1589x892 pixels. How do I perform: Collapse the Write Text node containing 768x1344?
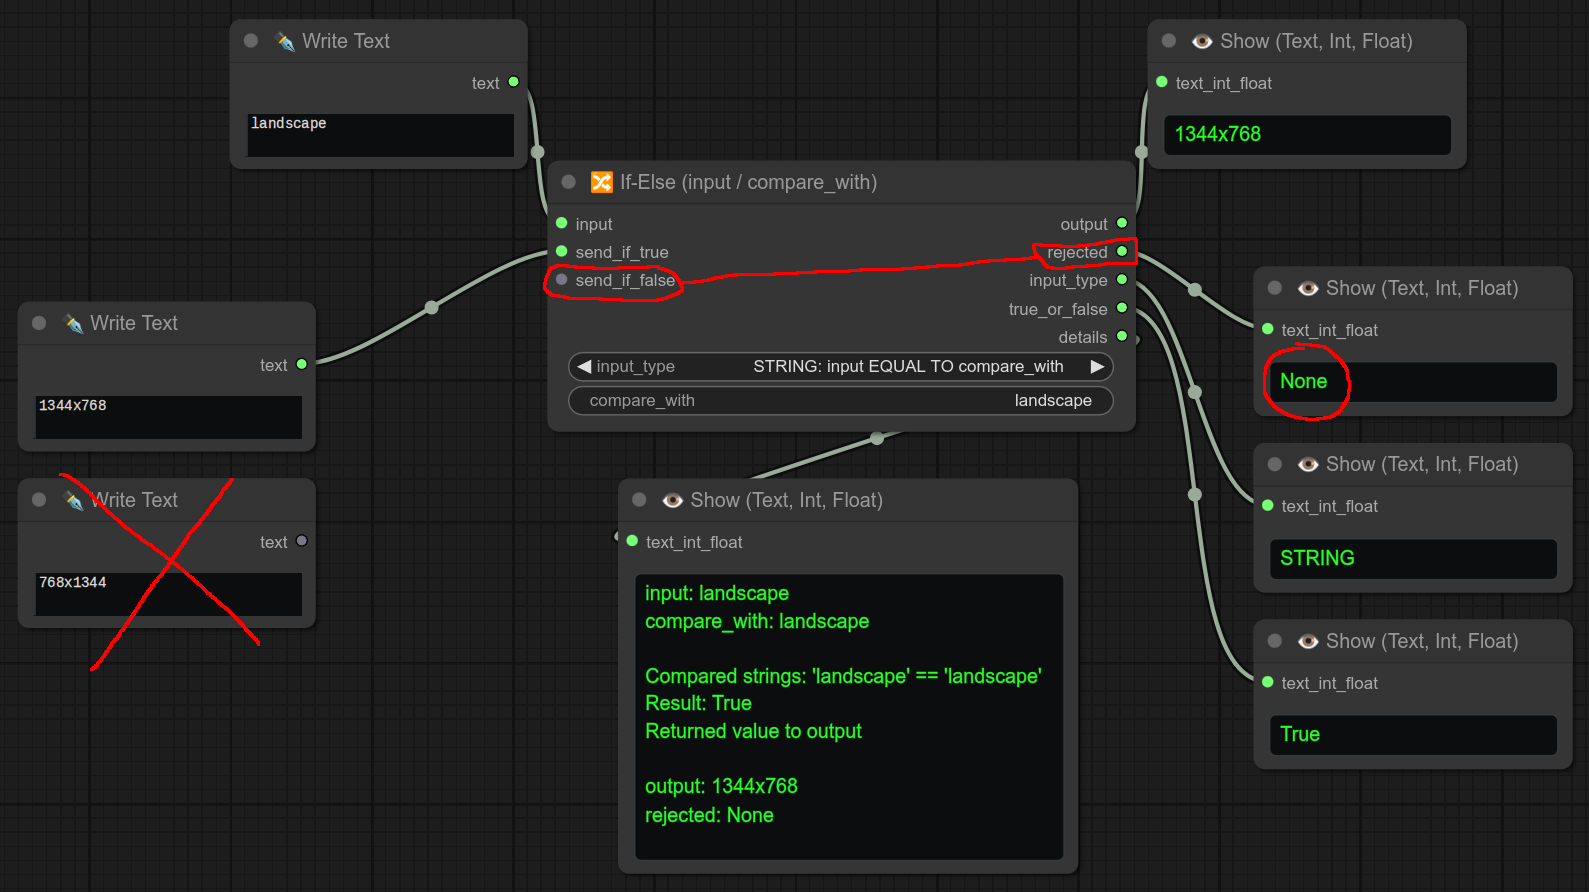click(x=39, y=500)
